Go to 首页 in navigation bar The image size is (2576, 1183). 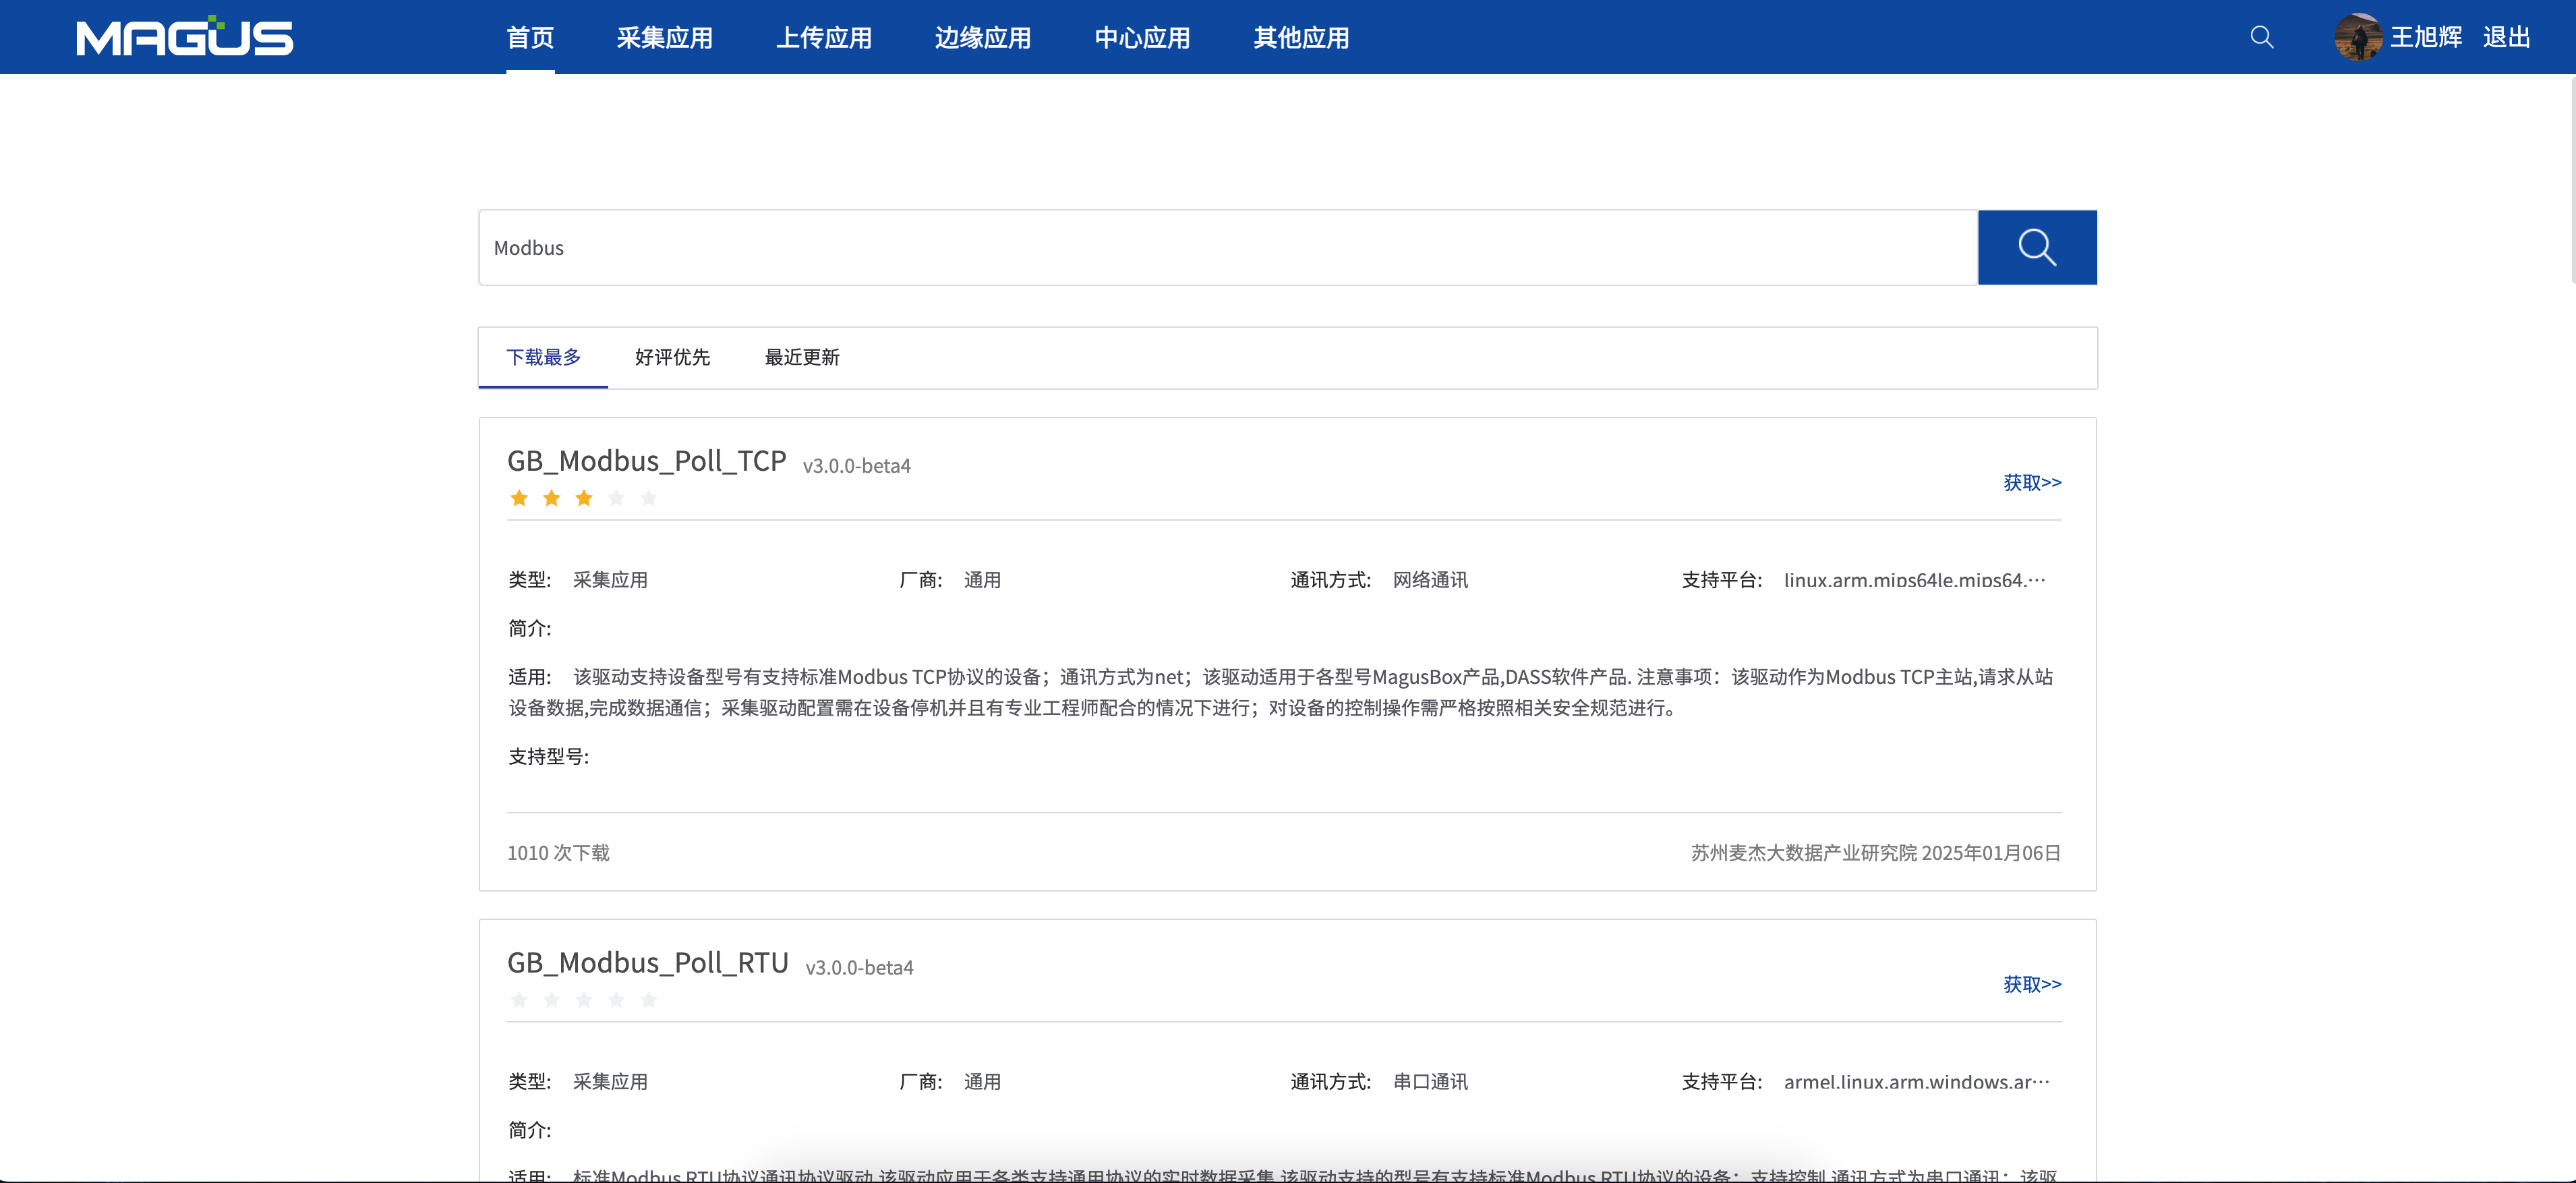[x=530, y=38]
